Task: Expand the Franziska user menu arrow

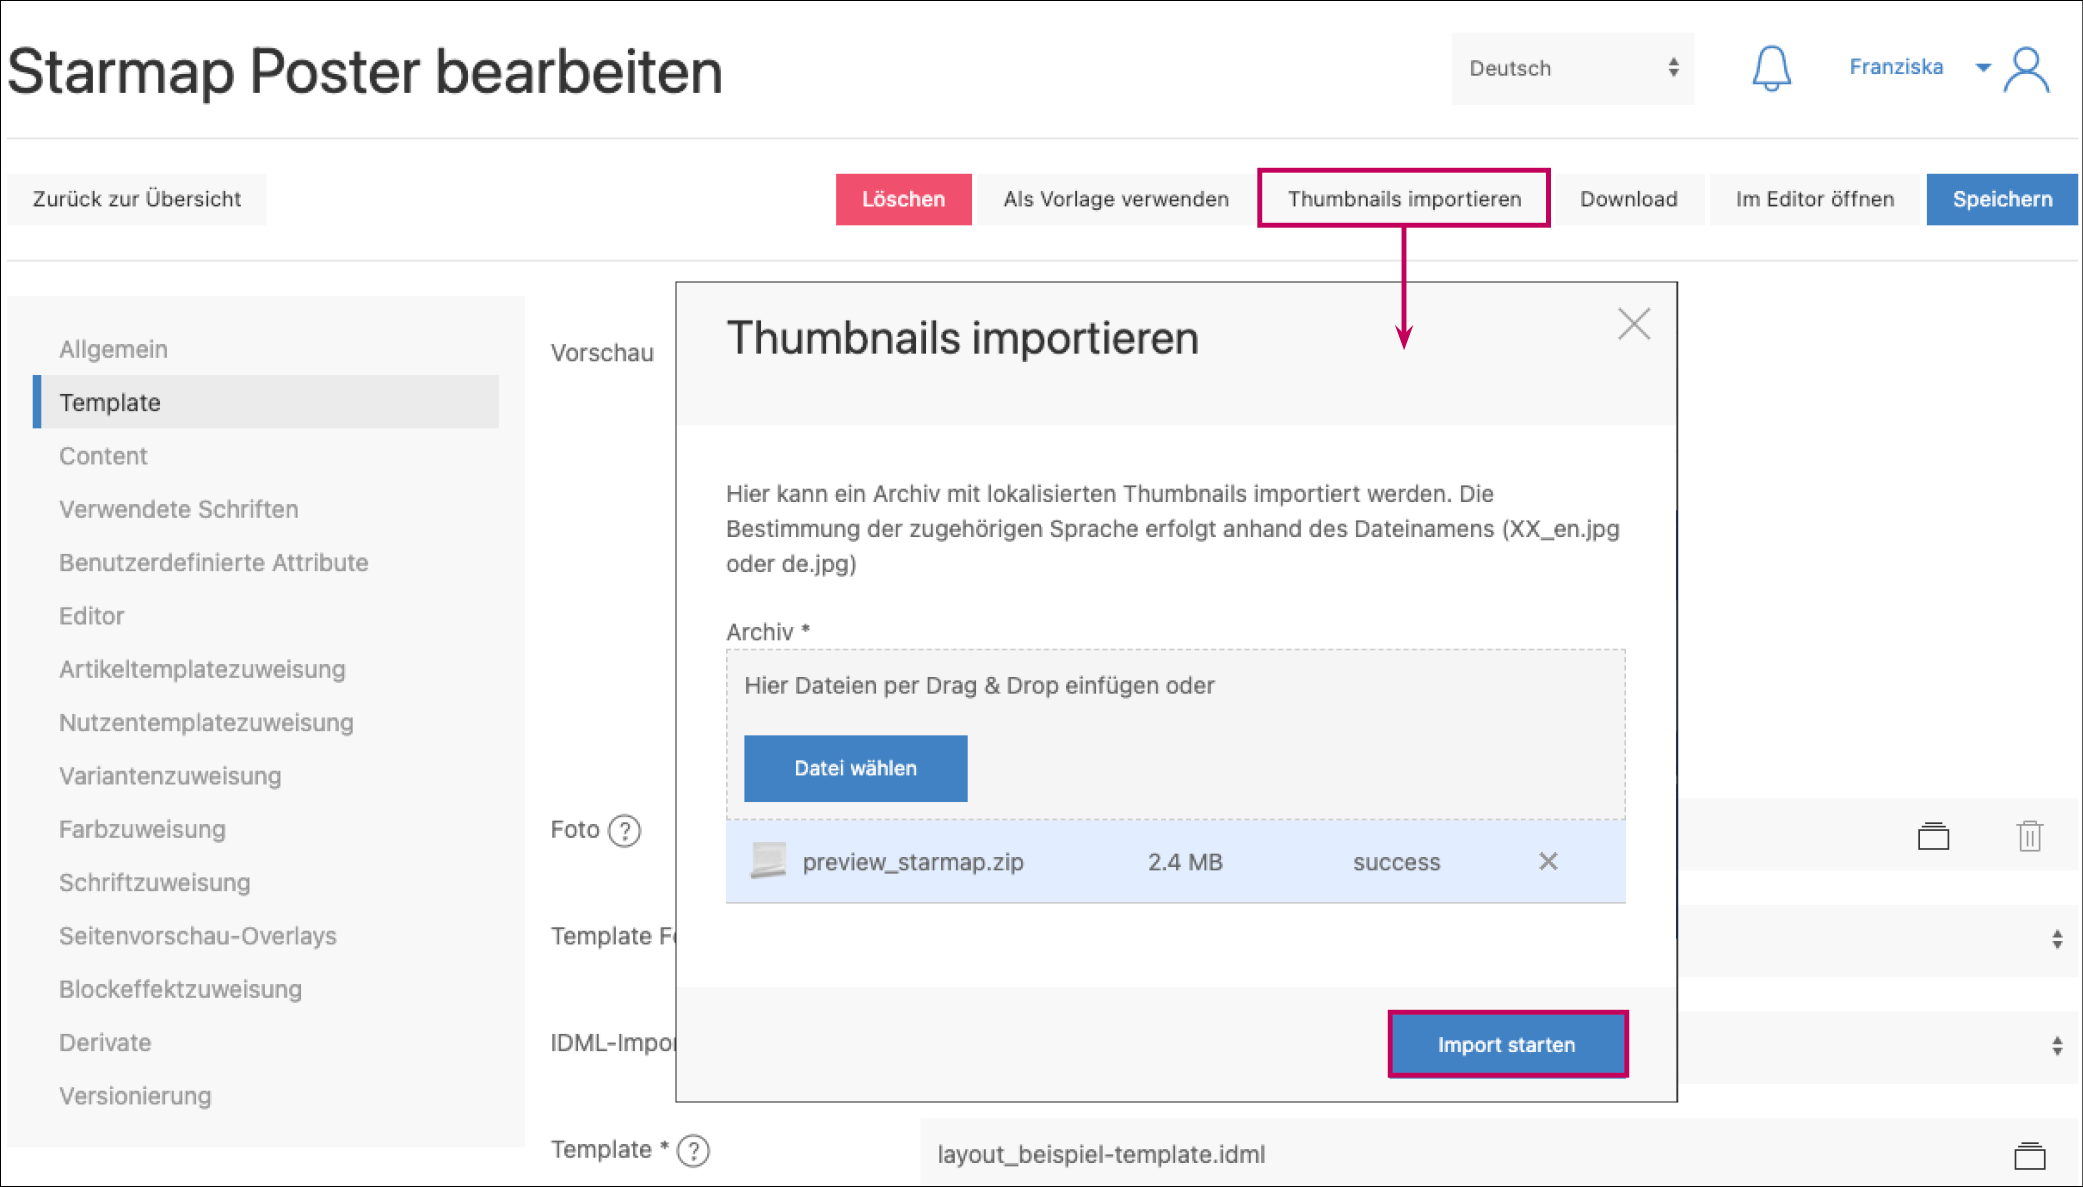Action: [x=1983, y=68]
